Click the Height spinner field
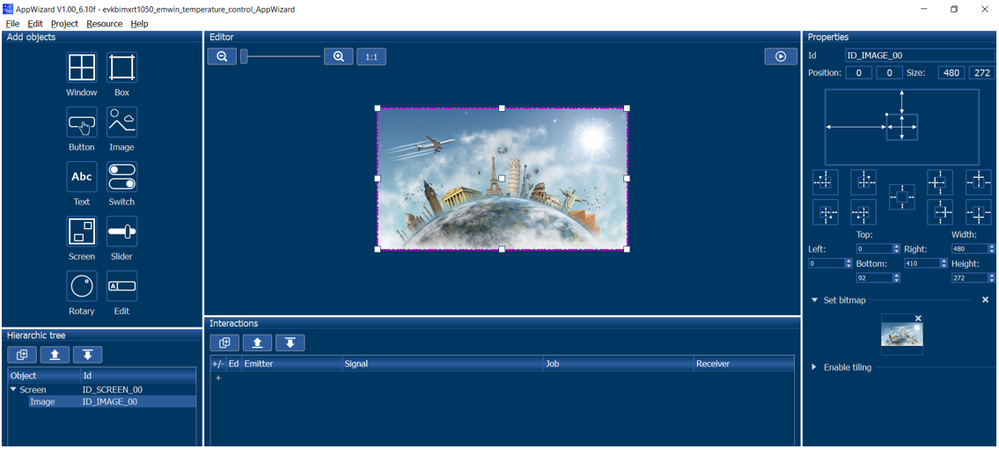Image resolution: width=999 pixels, height=450 pixels. tap(973, 278)
